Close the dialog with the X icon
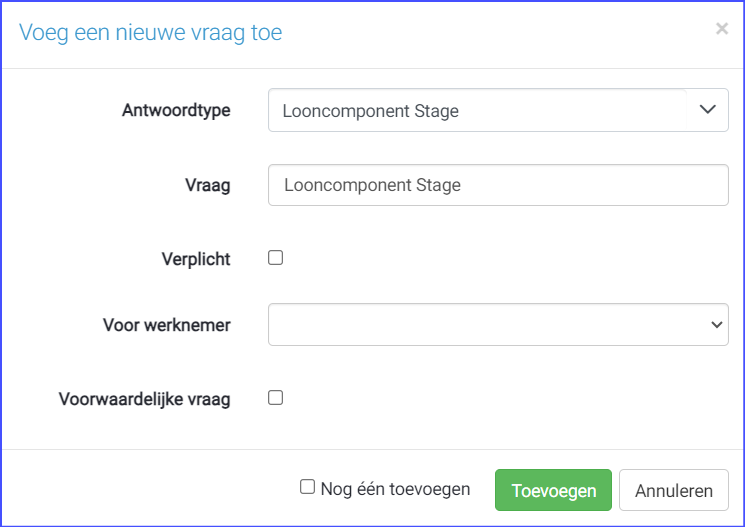Viewport: 745px width, 527px height. coord(721,29)
